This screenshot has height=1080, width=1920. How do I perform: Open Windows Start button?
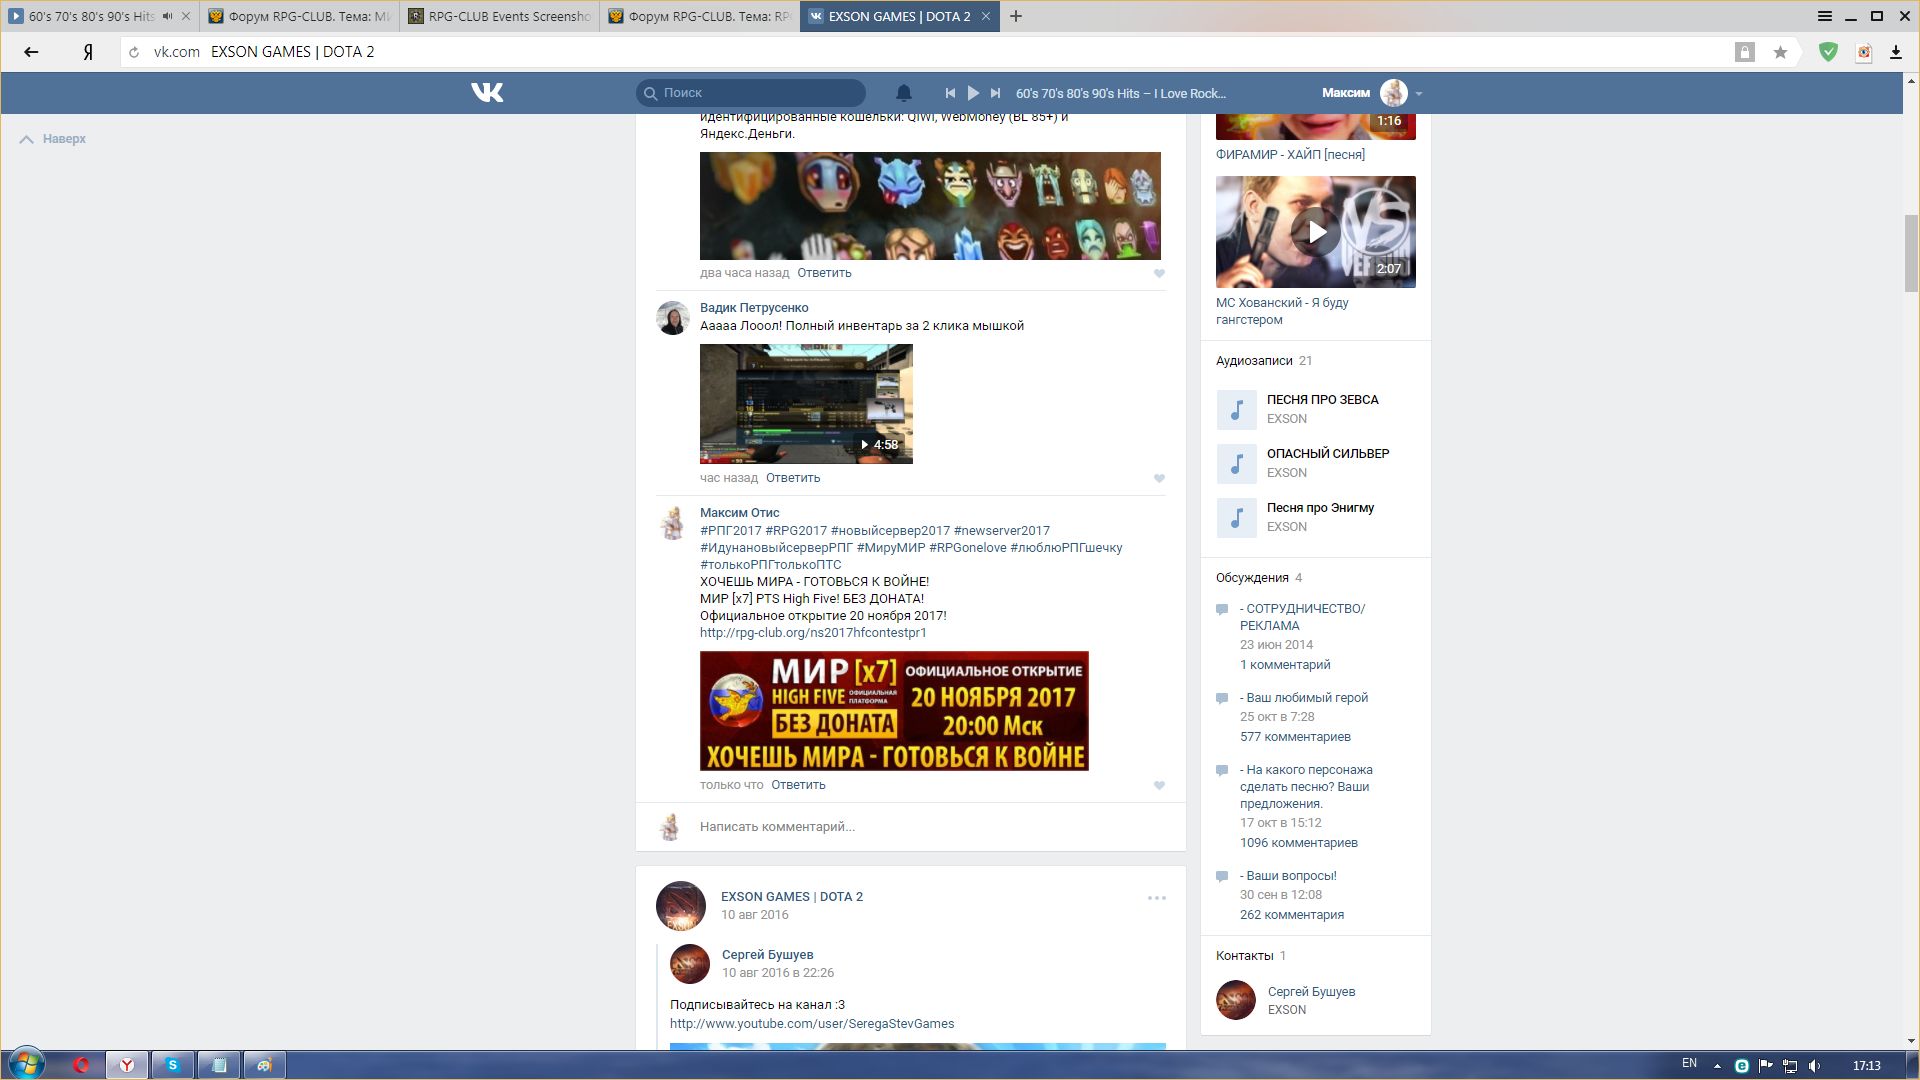tap(27, 1064)
